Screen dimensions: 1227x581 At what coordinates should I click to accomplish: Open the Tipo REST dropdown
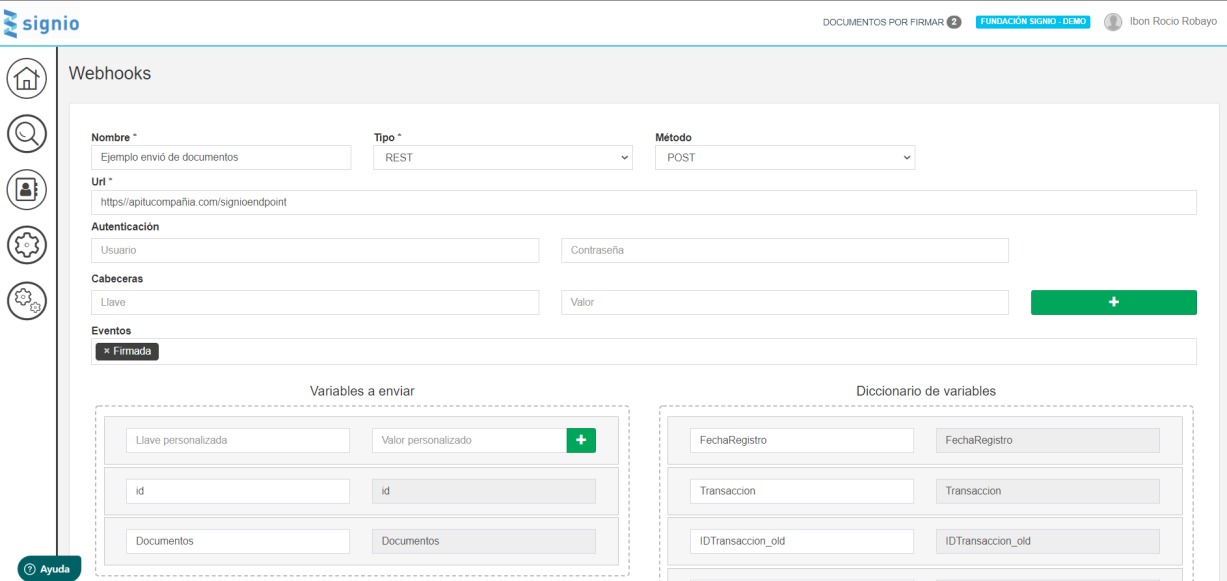tap(504, 157)
